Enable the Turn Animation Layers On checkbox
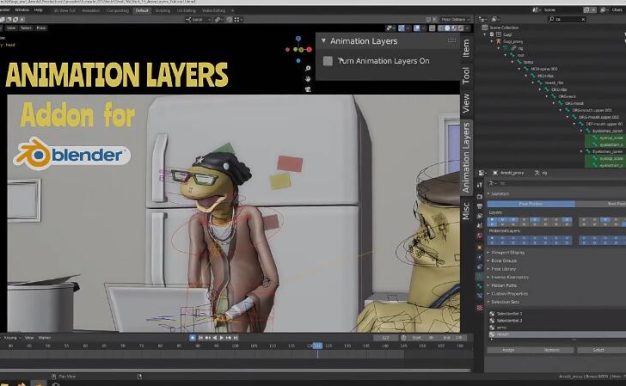The height and width of the screenshot is (386, 626). 328,61
